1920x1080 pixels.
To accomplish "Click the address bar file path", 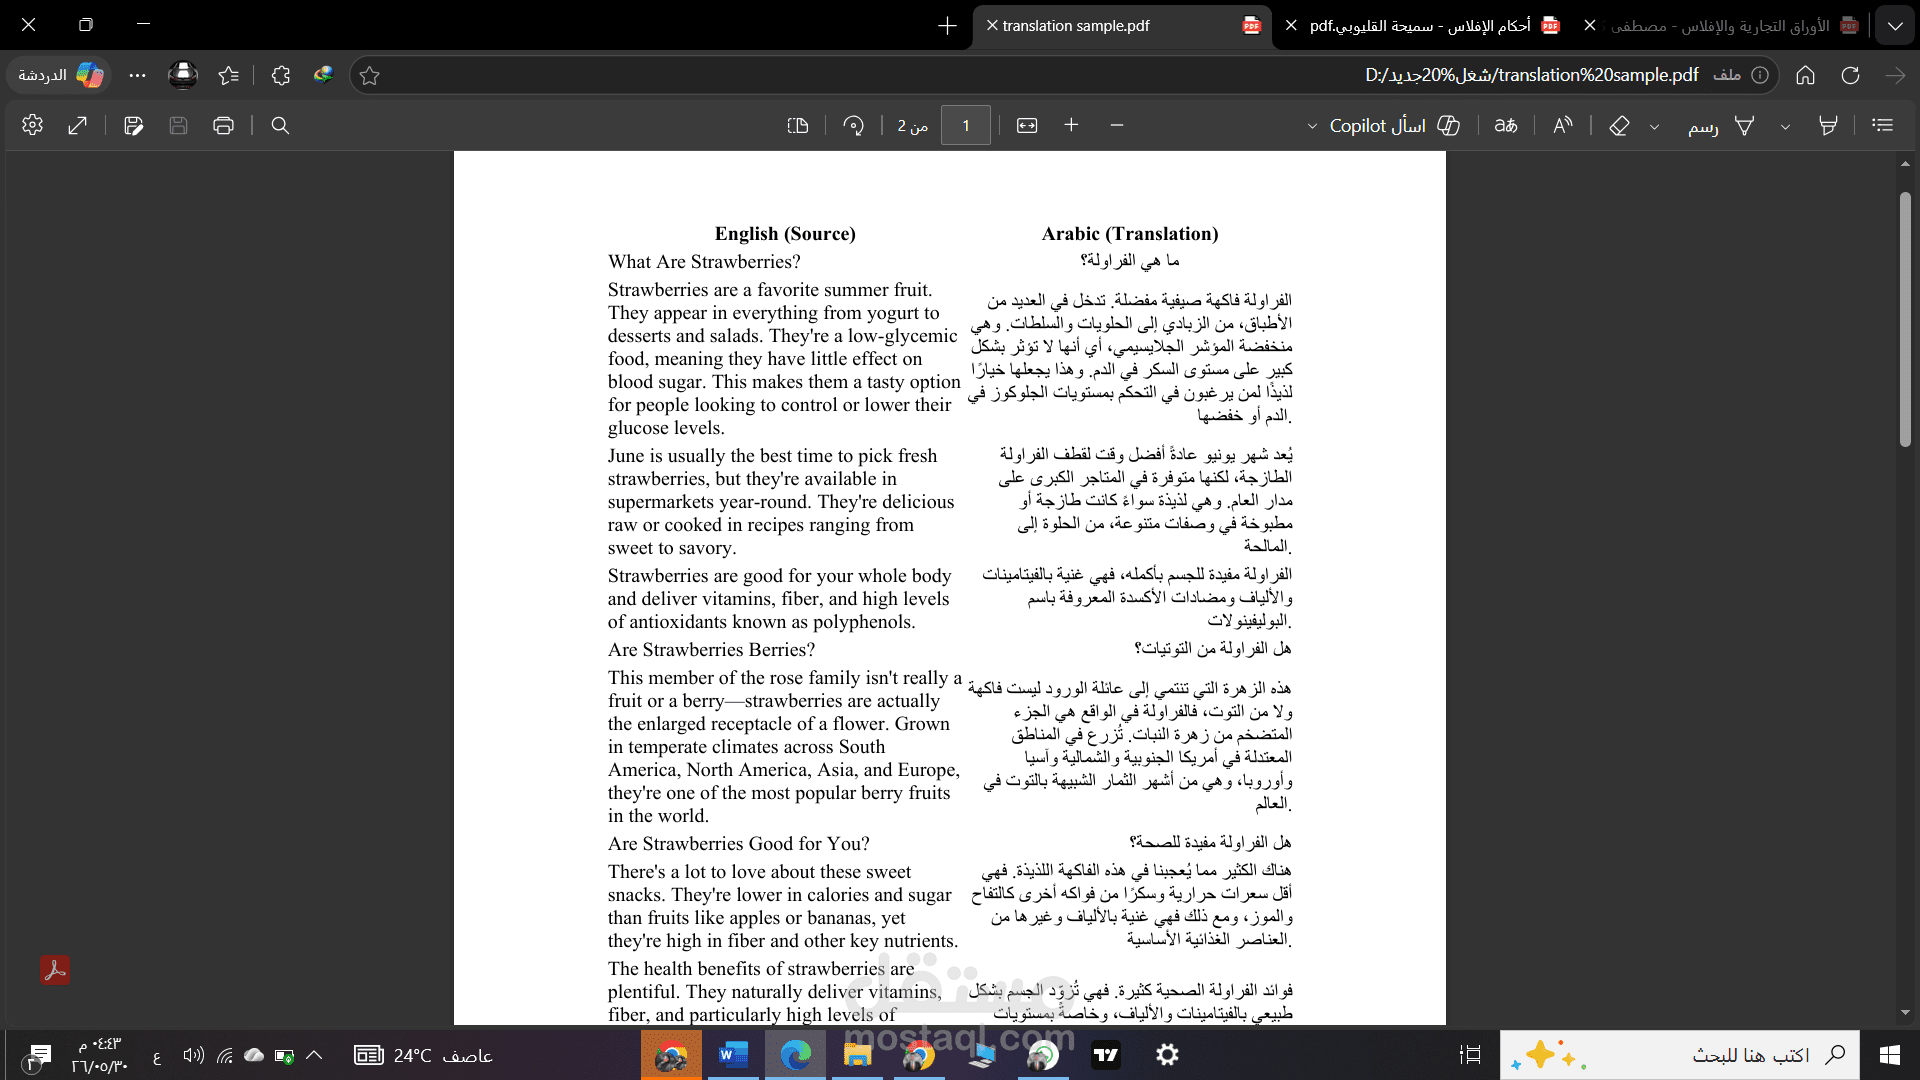I will (1531, 75).
